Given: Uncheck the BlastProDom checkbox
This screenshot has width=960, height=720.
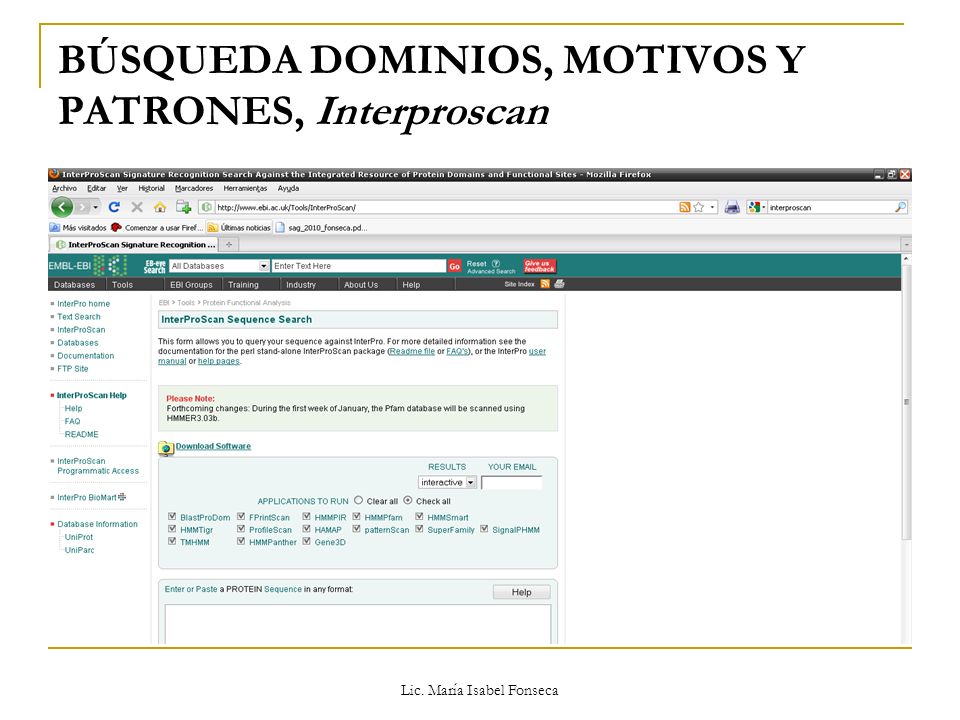Looking at the screenshot, I should point(172,517).
